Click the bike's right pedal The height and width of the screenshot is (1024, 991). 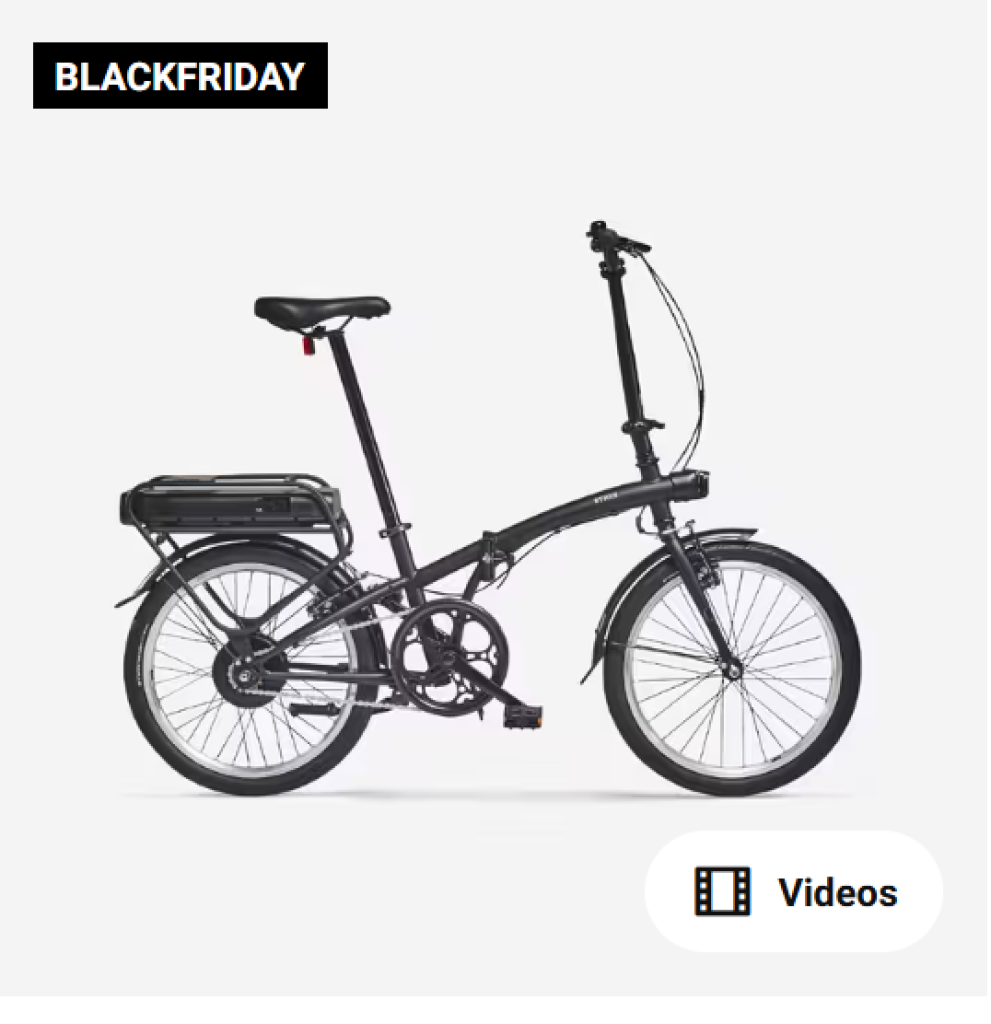522,716
